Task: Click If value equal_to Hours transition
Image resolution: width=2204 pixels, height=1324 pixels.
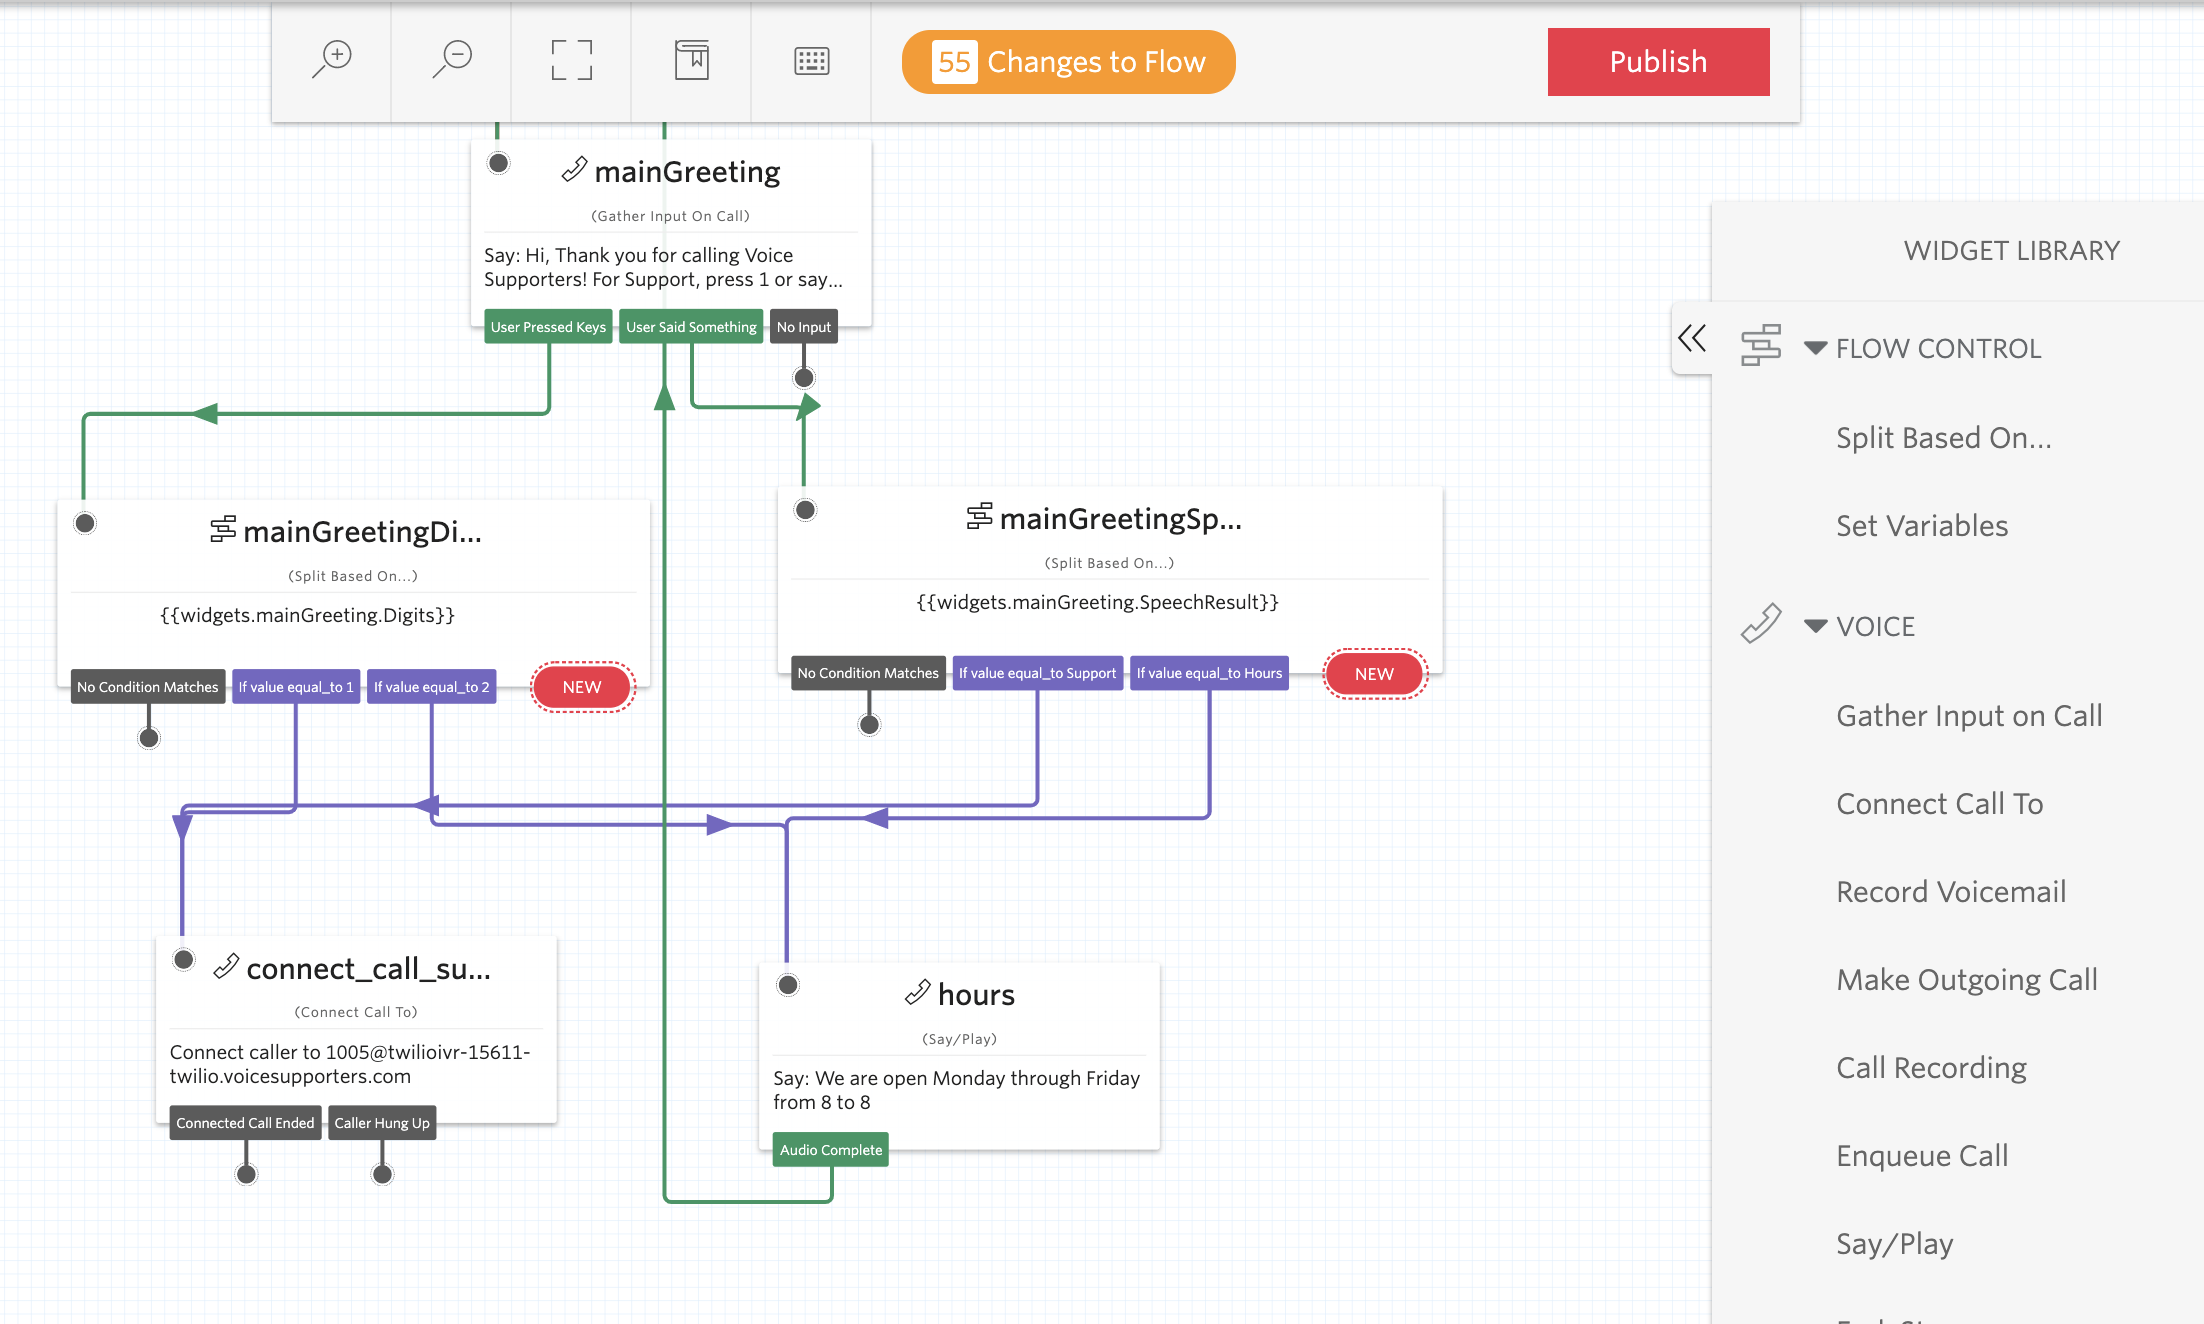Action: click(x=1209, y=673)
